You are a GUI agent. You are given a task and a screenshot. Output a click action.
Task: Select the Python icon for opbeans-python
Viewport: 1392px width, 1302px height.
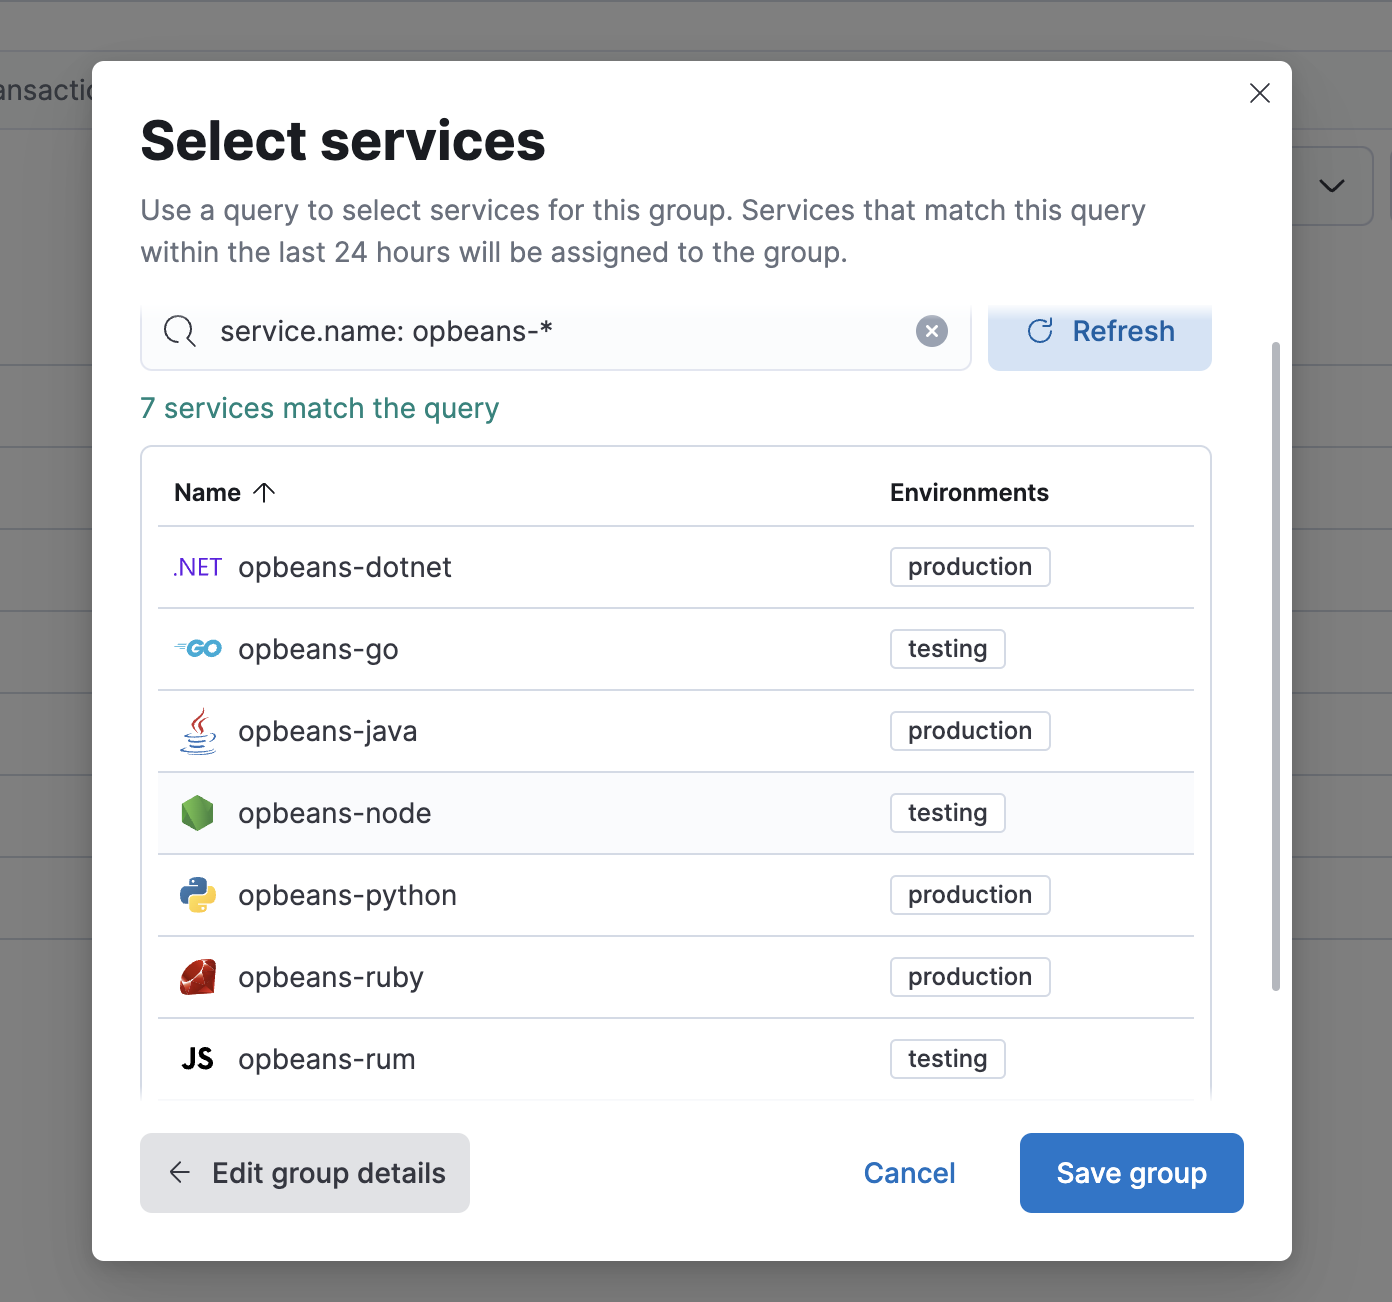click(x=197, y=895)
